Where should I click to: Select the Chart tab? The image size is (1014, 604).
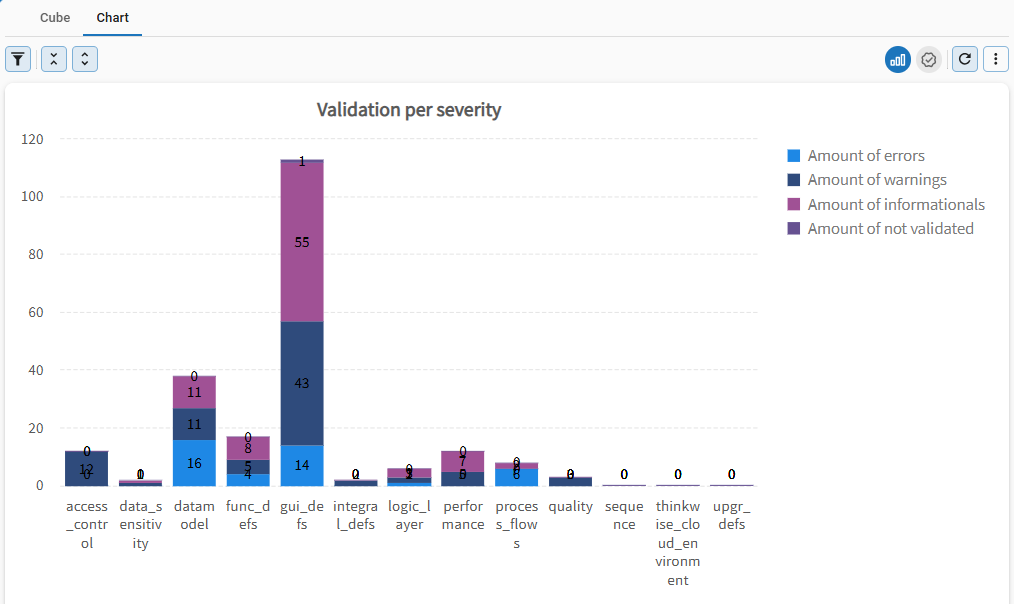point(113,17)
